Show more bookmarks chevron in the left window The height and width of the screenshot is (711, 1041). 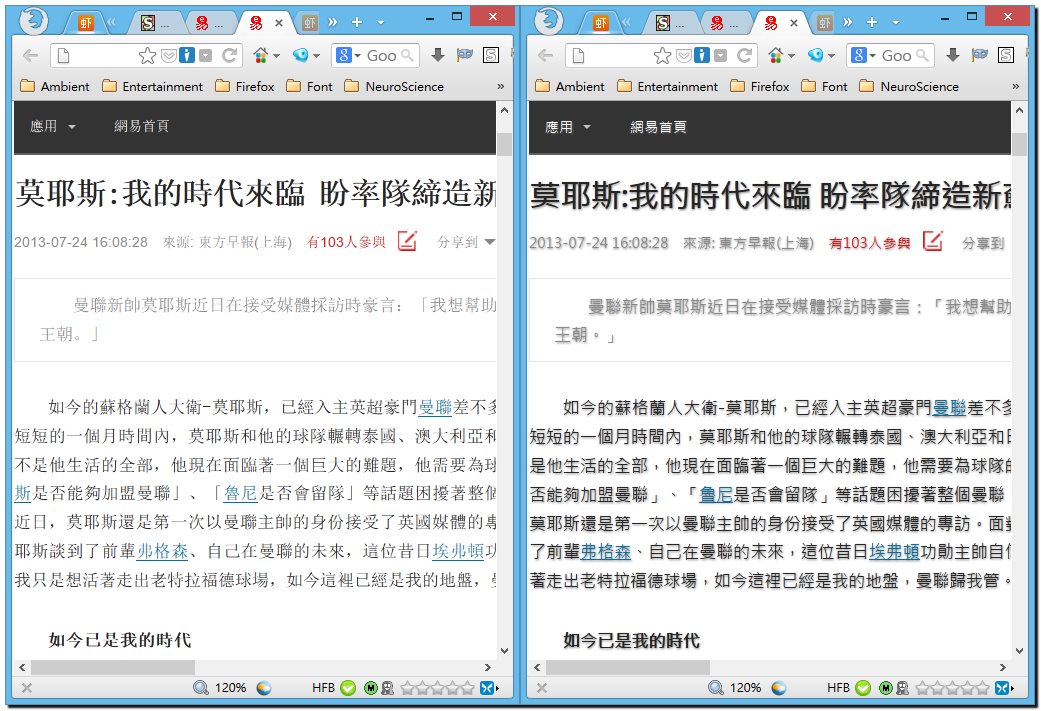[500, 86]
